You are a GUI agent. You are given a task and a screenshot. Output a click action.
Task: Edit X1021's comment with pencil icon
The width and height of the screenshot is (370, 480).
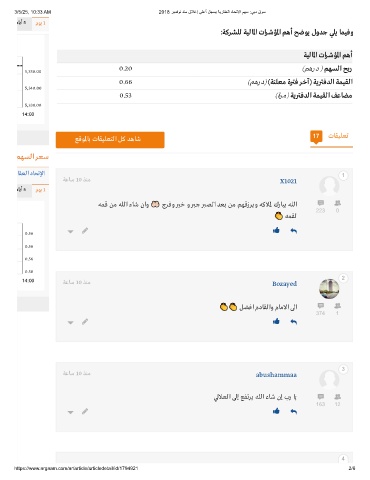(85, 230)
